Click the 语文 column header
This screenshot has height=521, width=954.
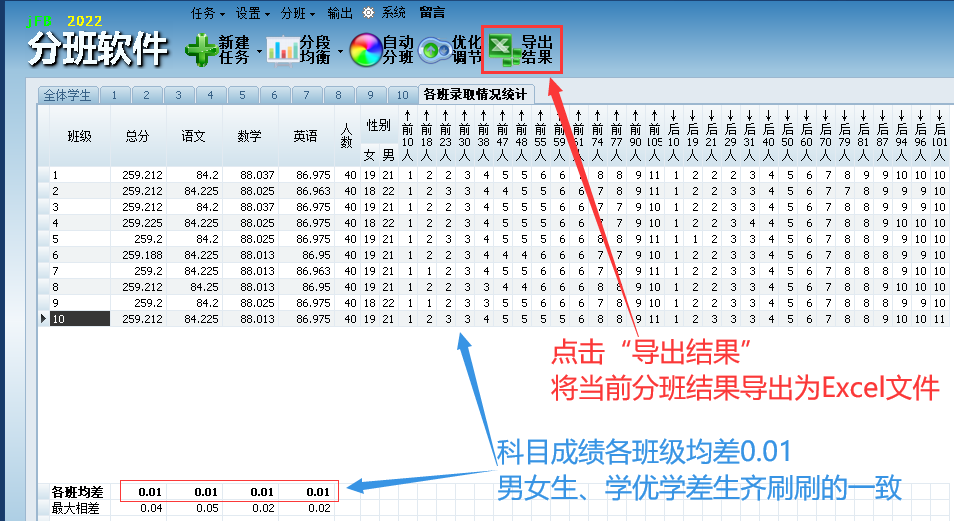tap(193, 136)
